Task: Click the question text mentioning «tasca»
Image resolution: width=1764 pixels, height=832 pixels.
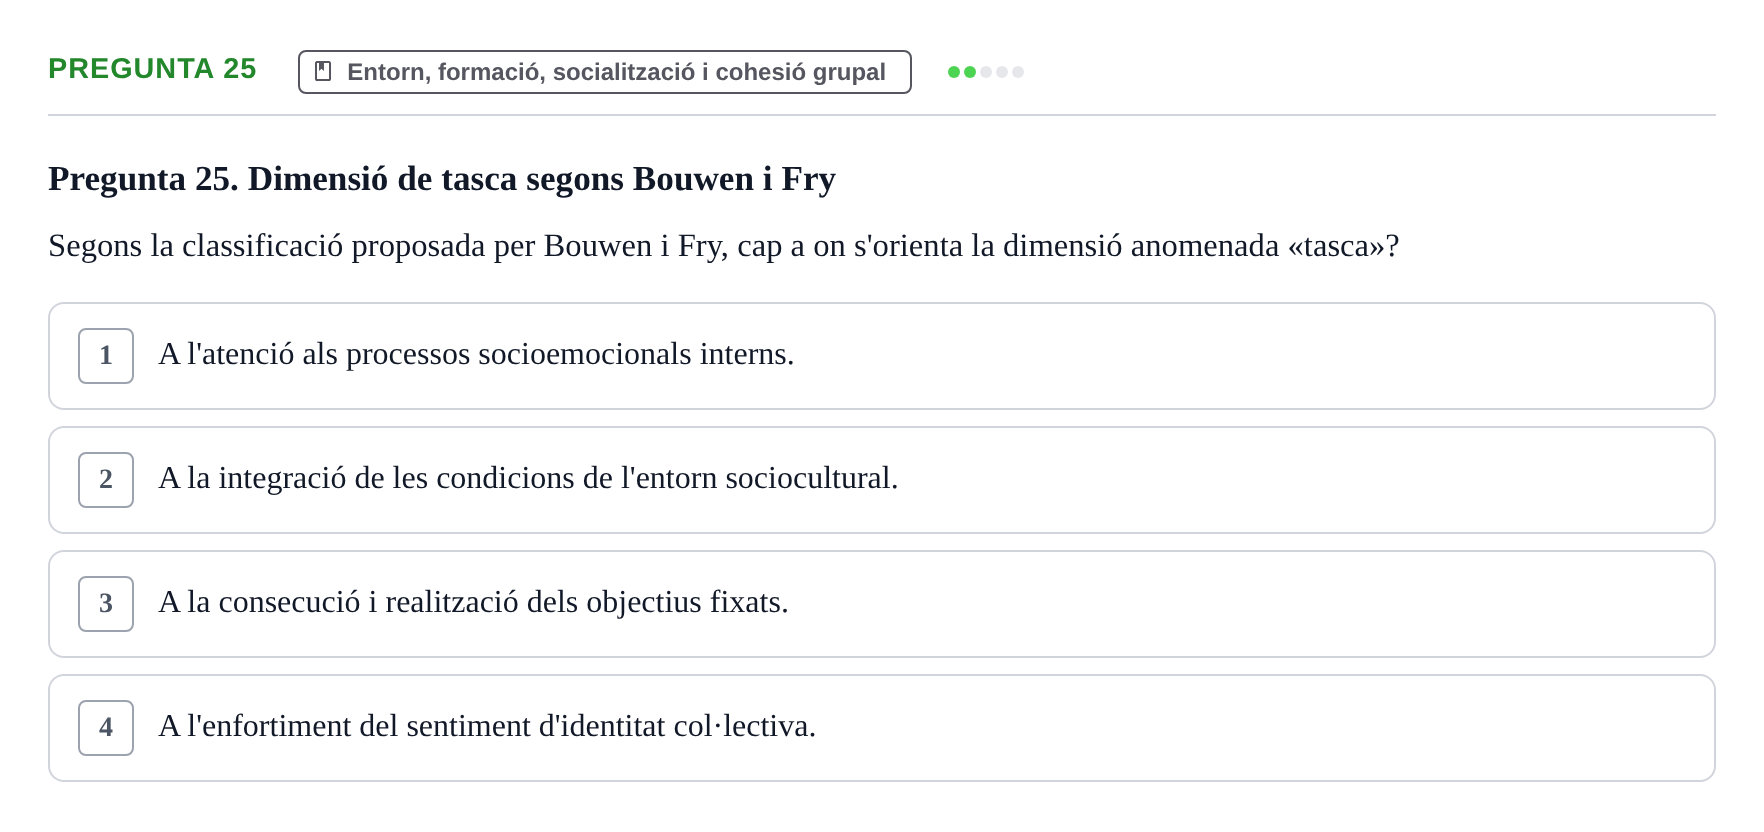Action: pos(724,246)
